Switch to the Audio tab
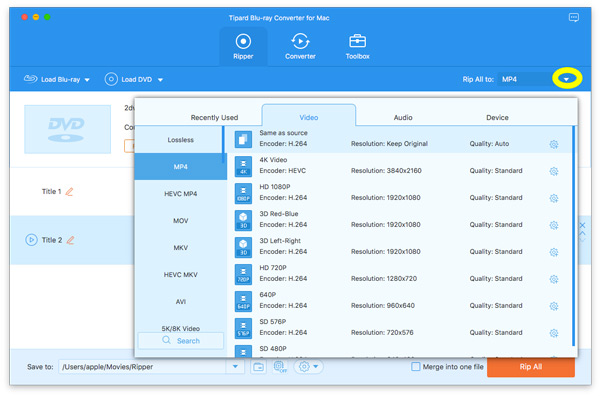Viewport: 600px width, 396px height. 403,117
